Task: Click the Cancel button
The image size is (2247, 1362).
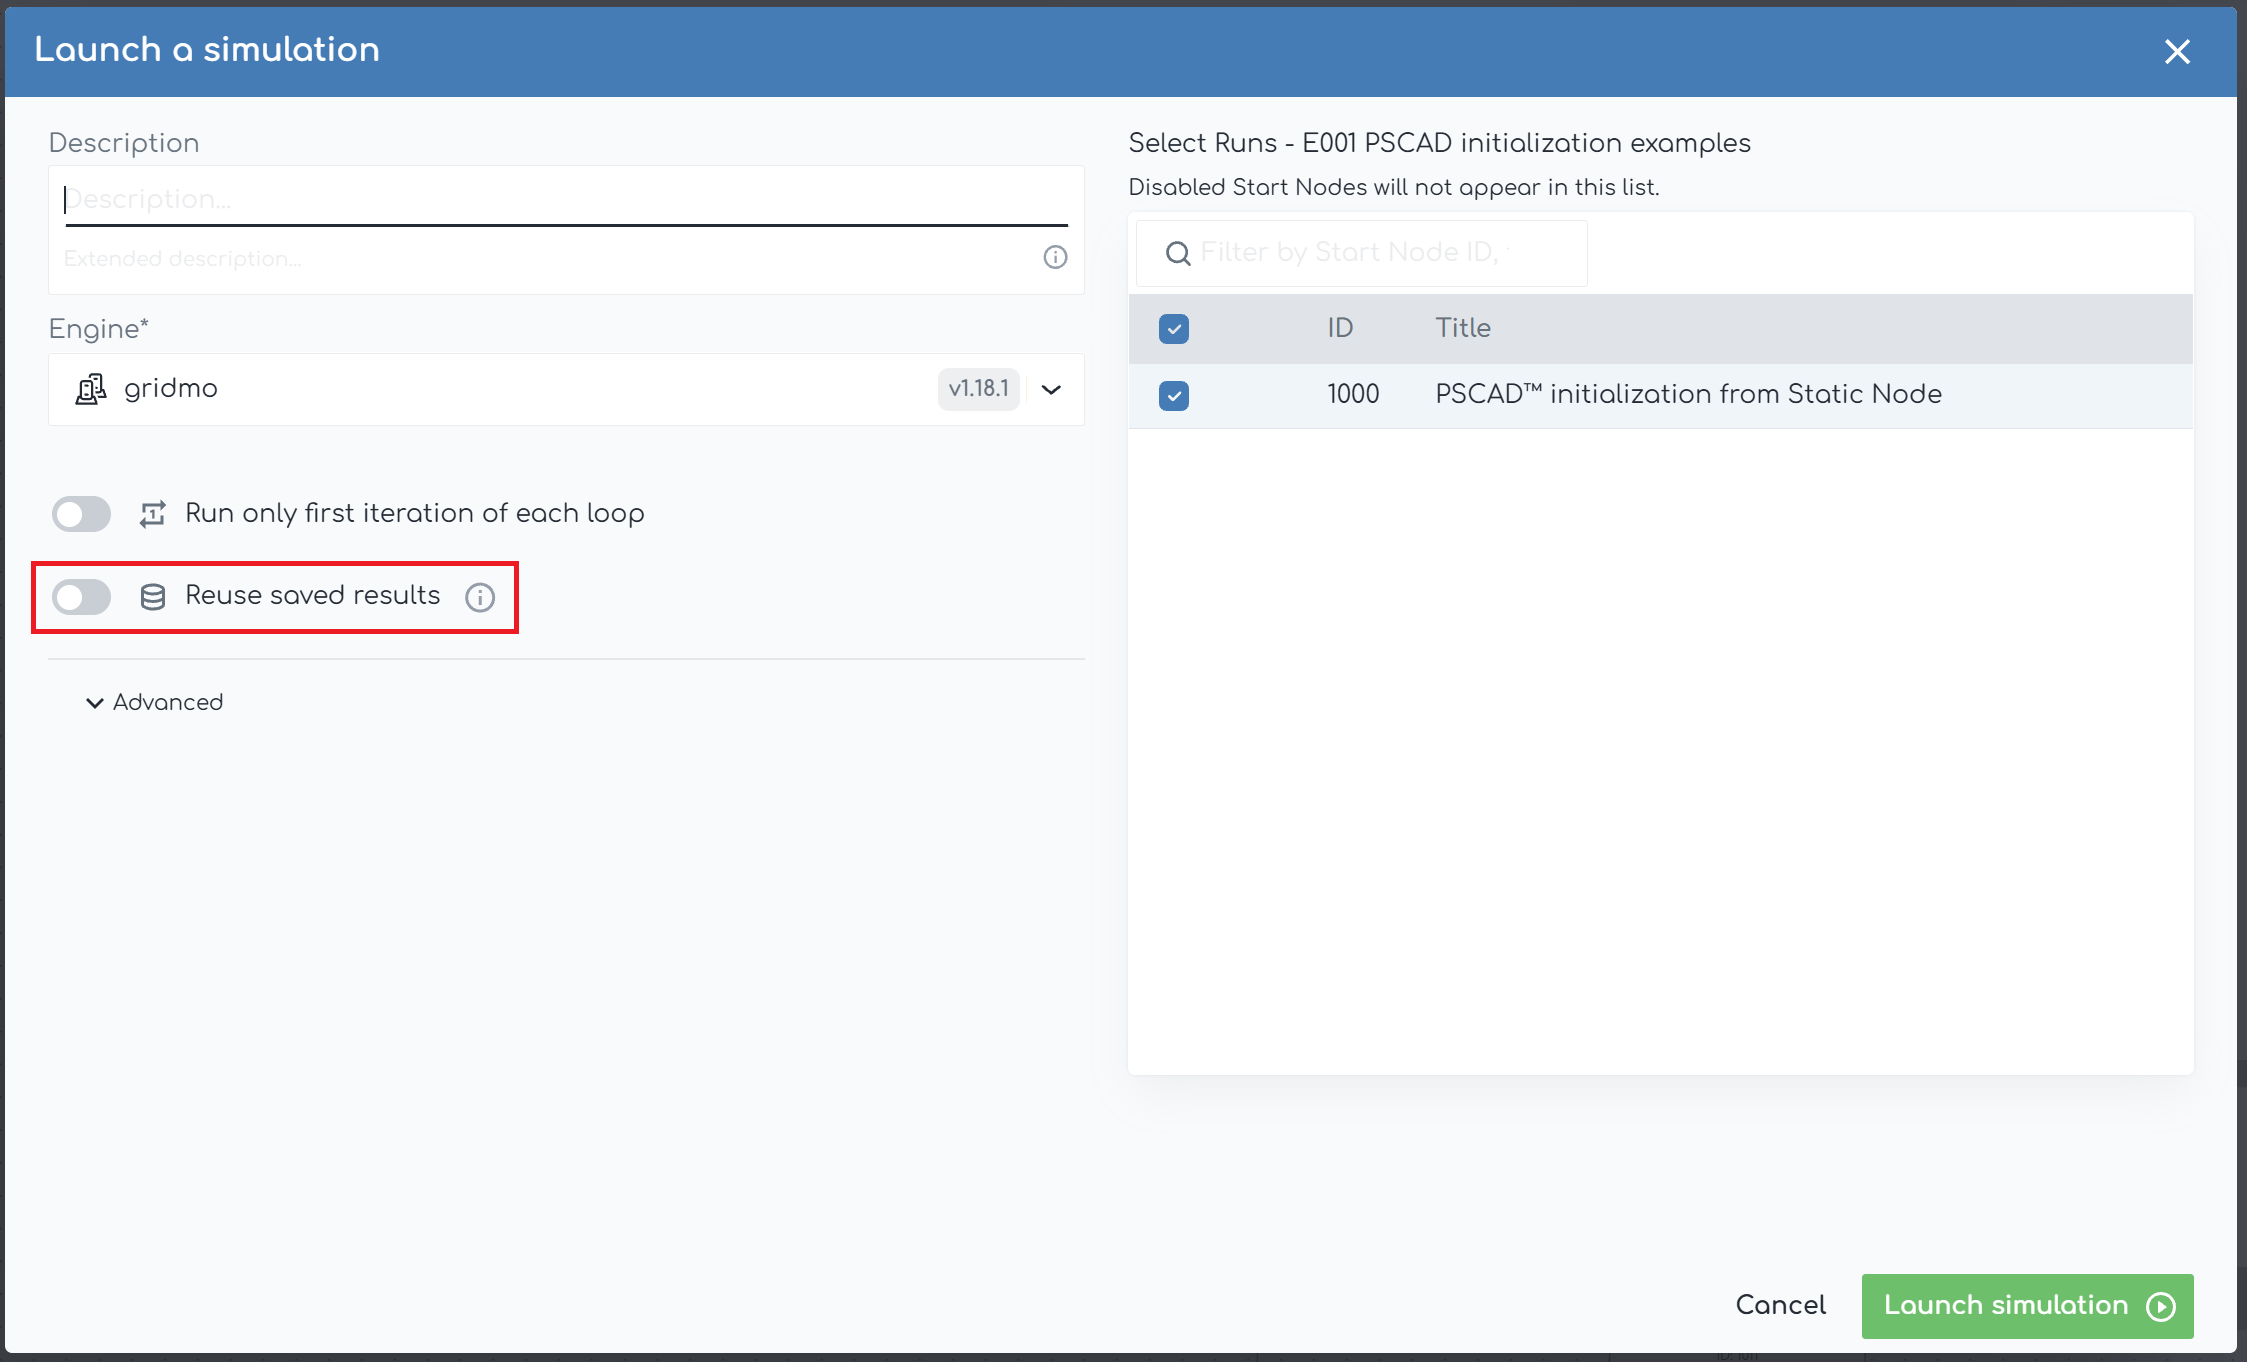Action: click(x=1780, y=1305)
